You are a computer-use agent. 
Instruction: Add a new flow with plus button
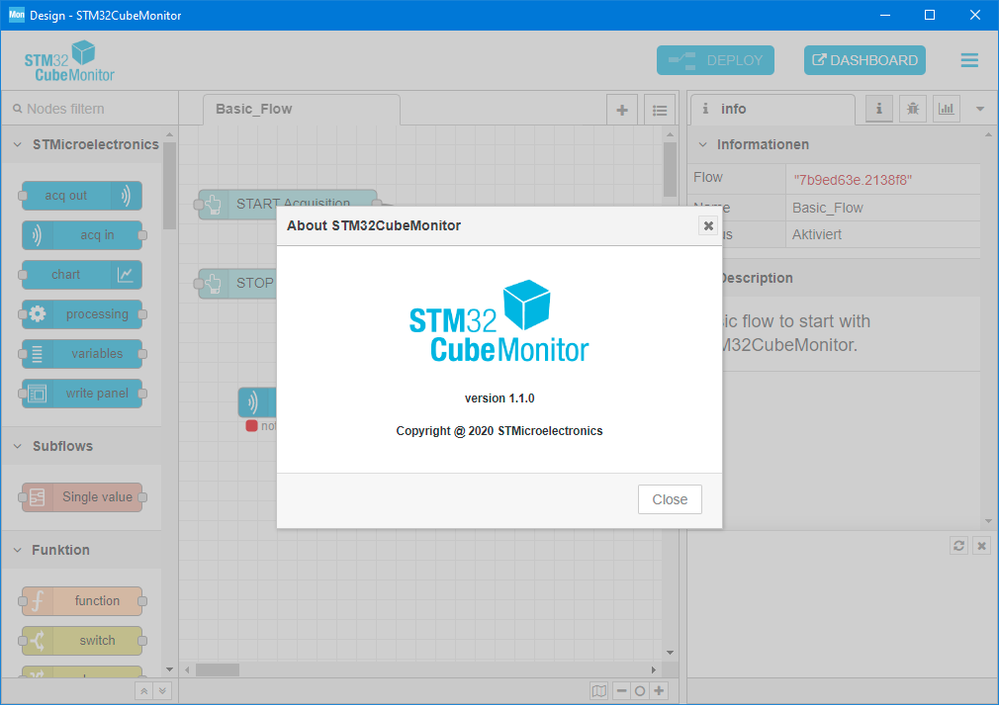[622, 110]
